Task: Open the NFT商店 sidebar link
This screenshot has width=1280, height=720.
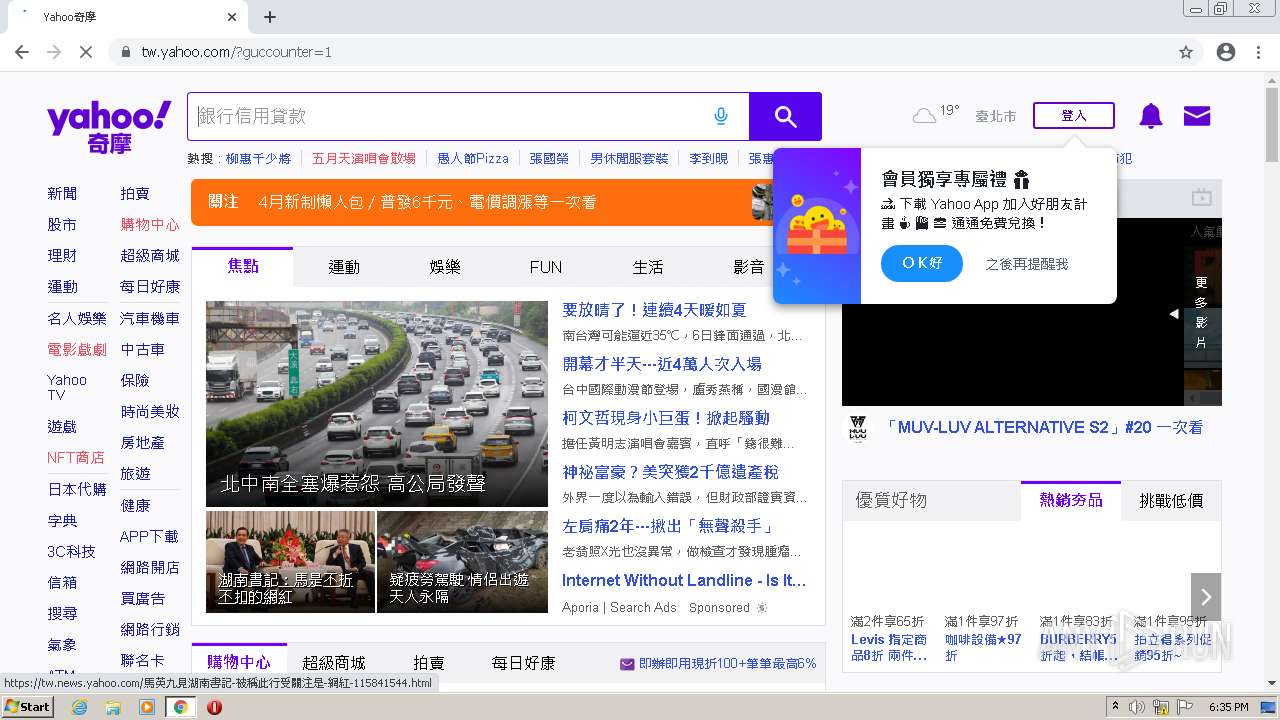Action: click(76, 457)
